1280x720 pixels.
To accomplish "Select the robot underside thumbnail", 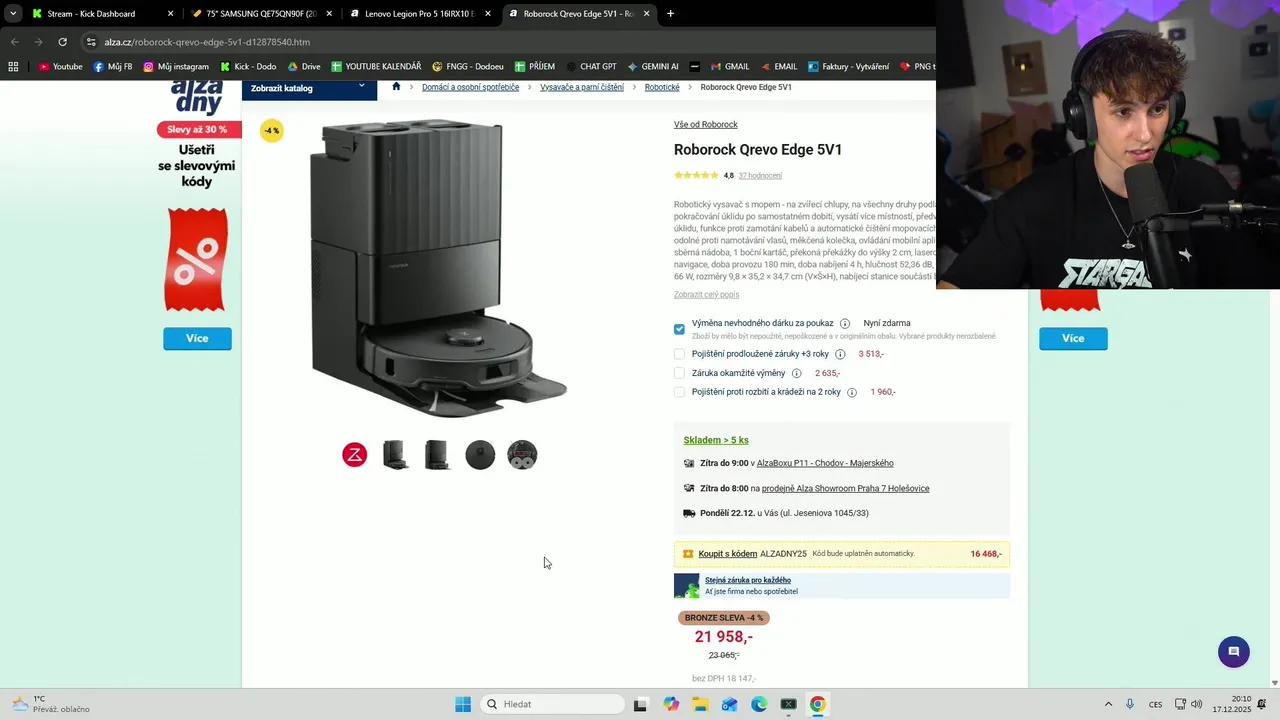I will pos(522,455).
